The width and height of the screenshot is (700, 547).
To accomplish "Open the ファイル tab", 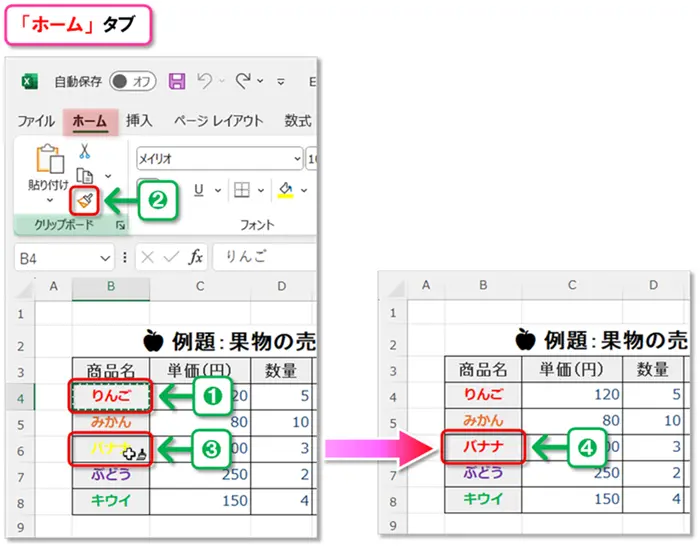I will [36, 121].
